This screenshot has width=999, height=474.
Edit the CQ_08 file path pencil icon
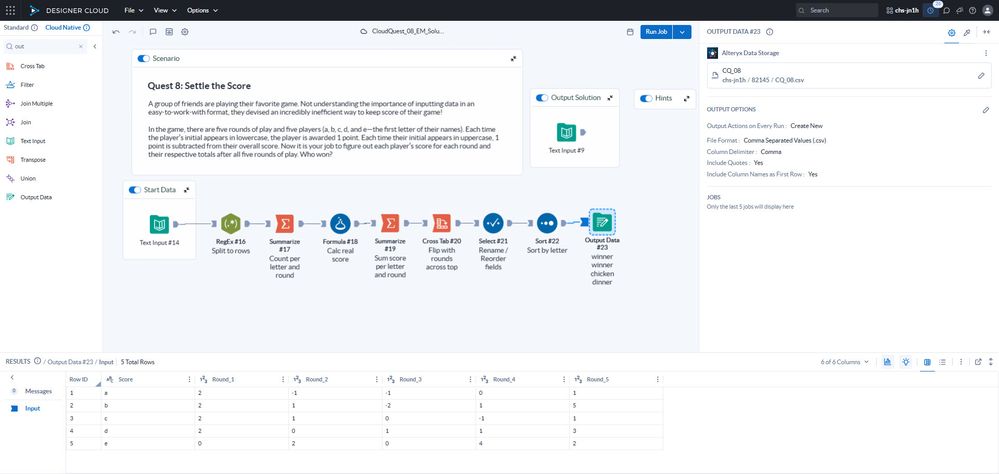981,75
